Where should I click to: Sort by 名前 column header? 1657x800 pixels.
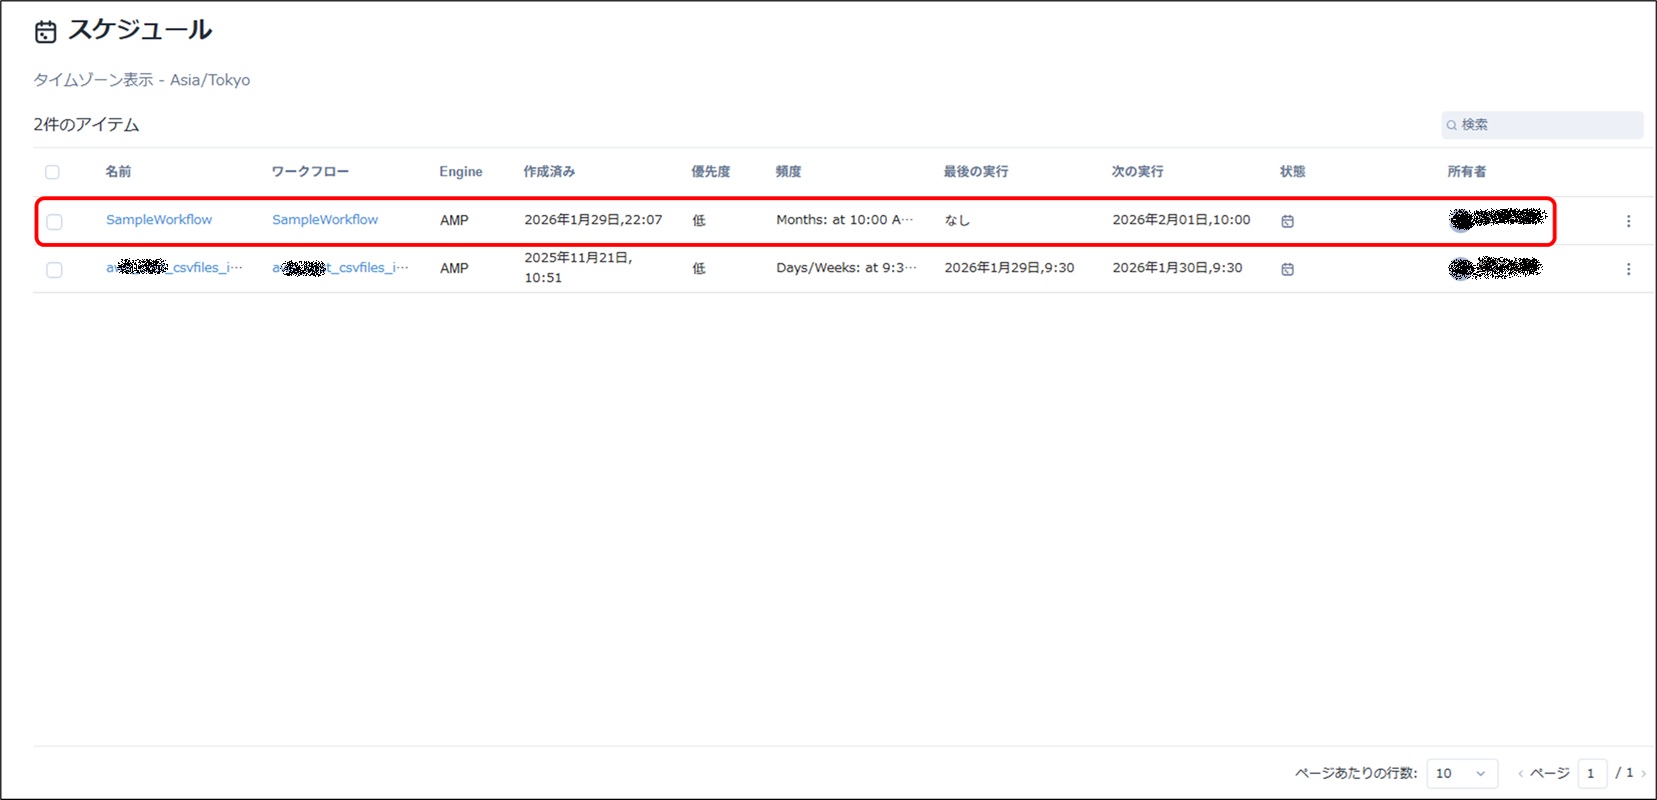coord(118,172)
